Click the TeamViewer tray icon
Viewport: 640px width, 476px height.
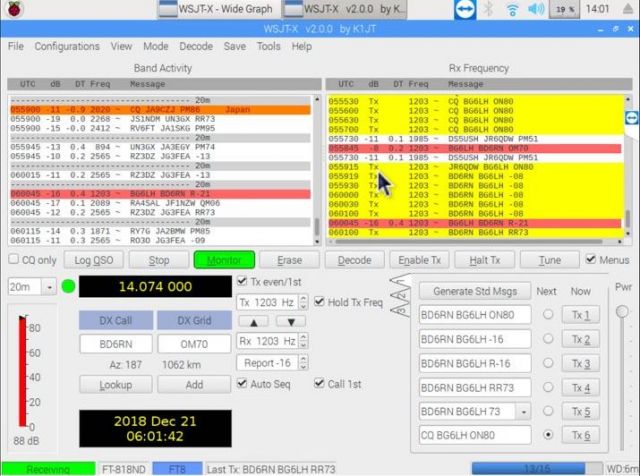[465, 9]
